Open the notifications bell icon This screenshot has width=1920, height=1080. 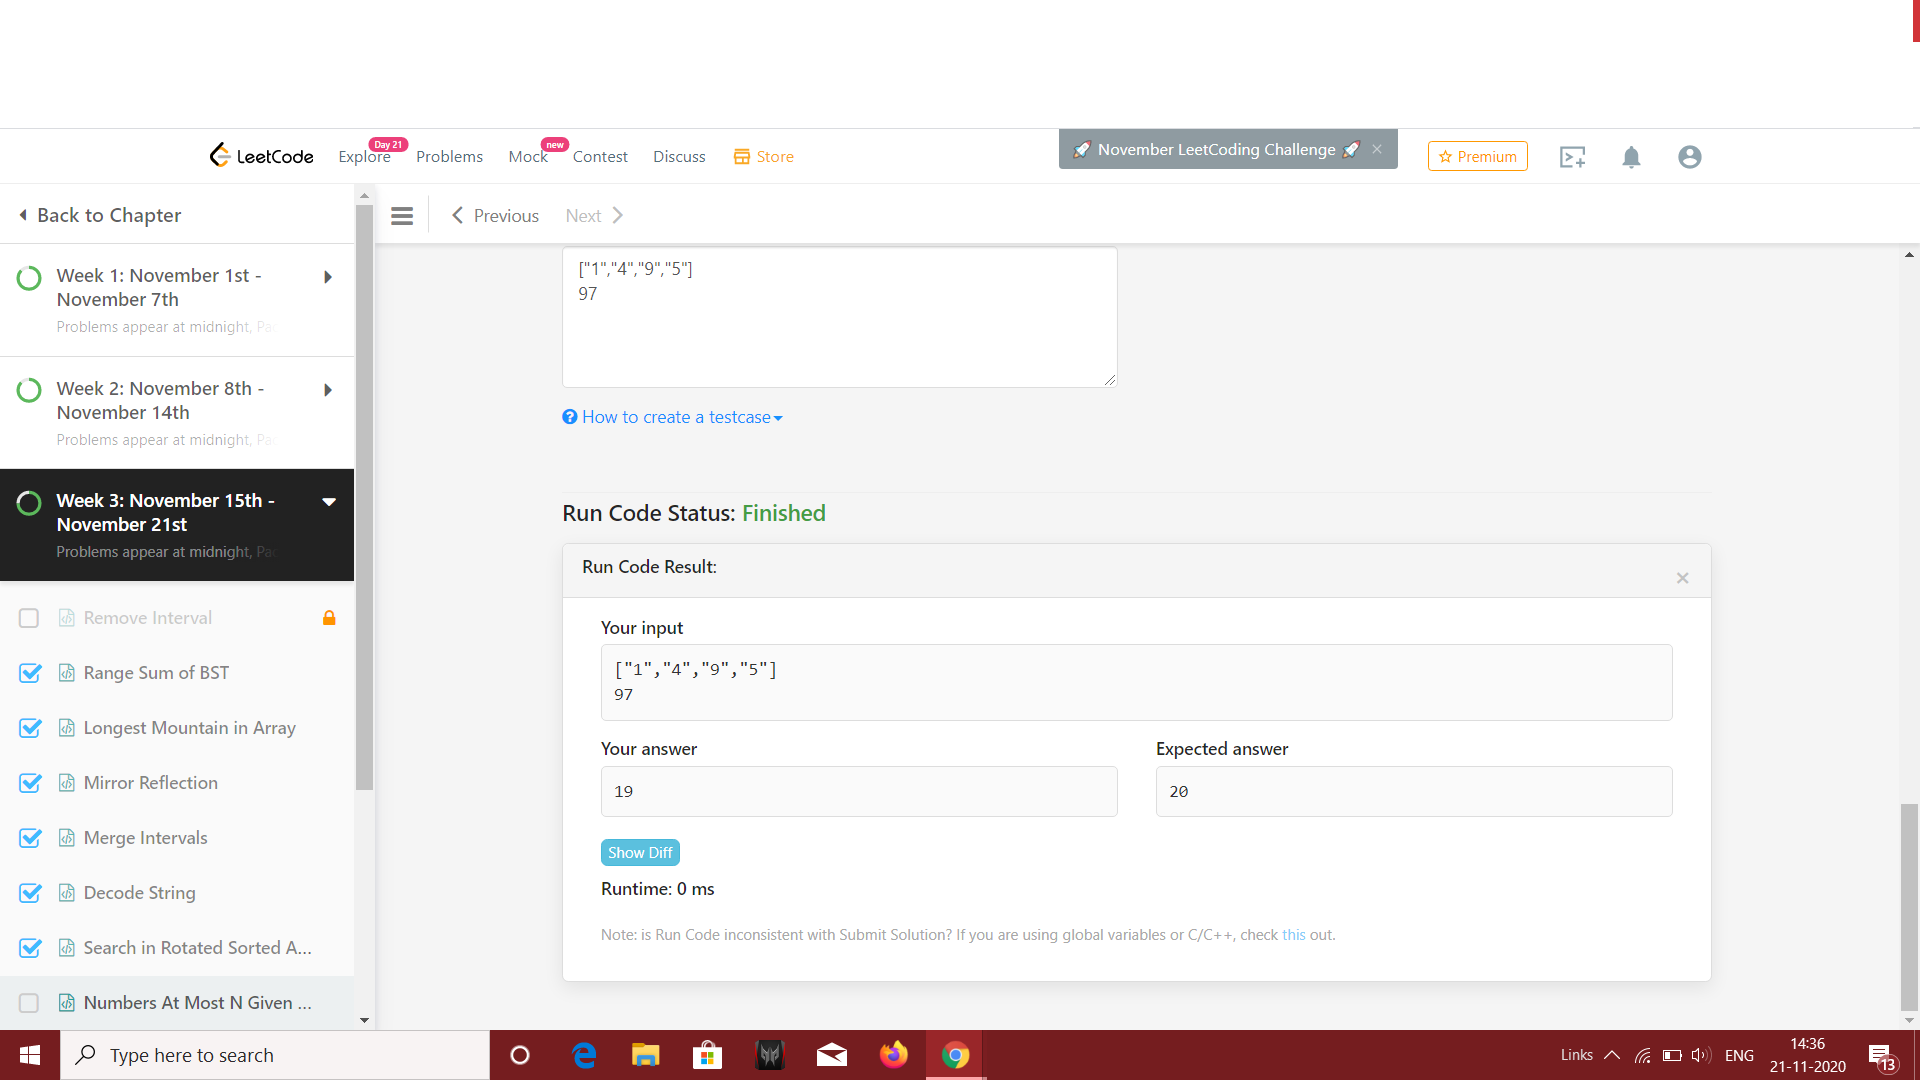pos(1631,157)
